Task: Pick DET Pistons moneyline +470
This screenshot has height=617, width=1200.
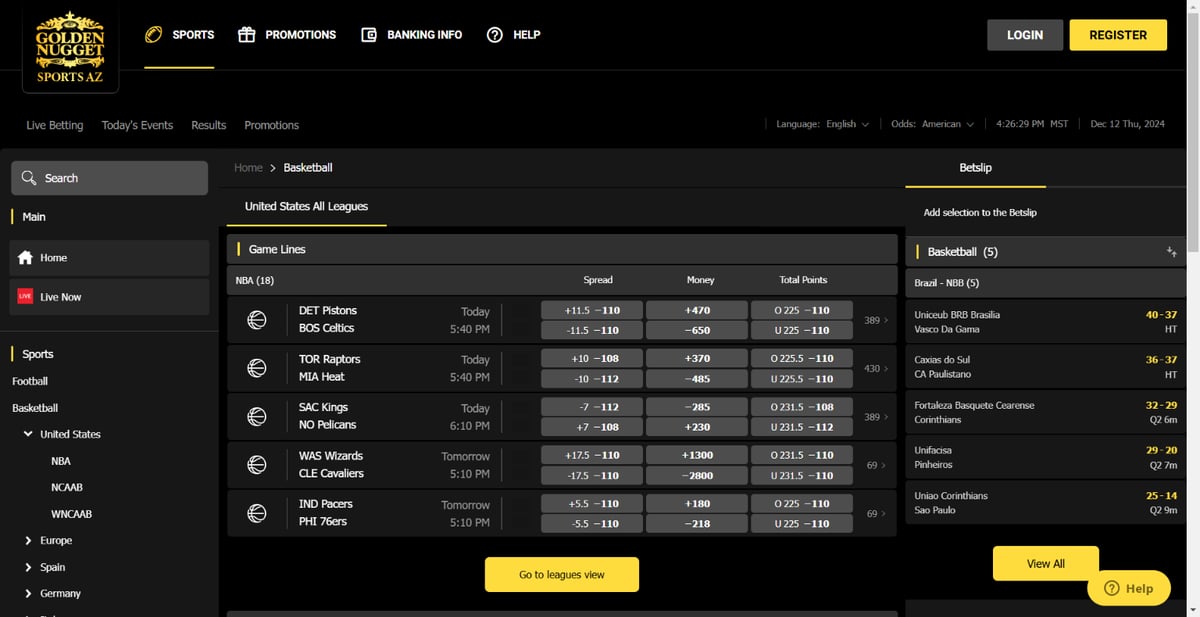Action: tap(697, 310)
